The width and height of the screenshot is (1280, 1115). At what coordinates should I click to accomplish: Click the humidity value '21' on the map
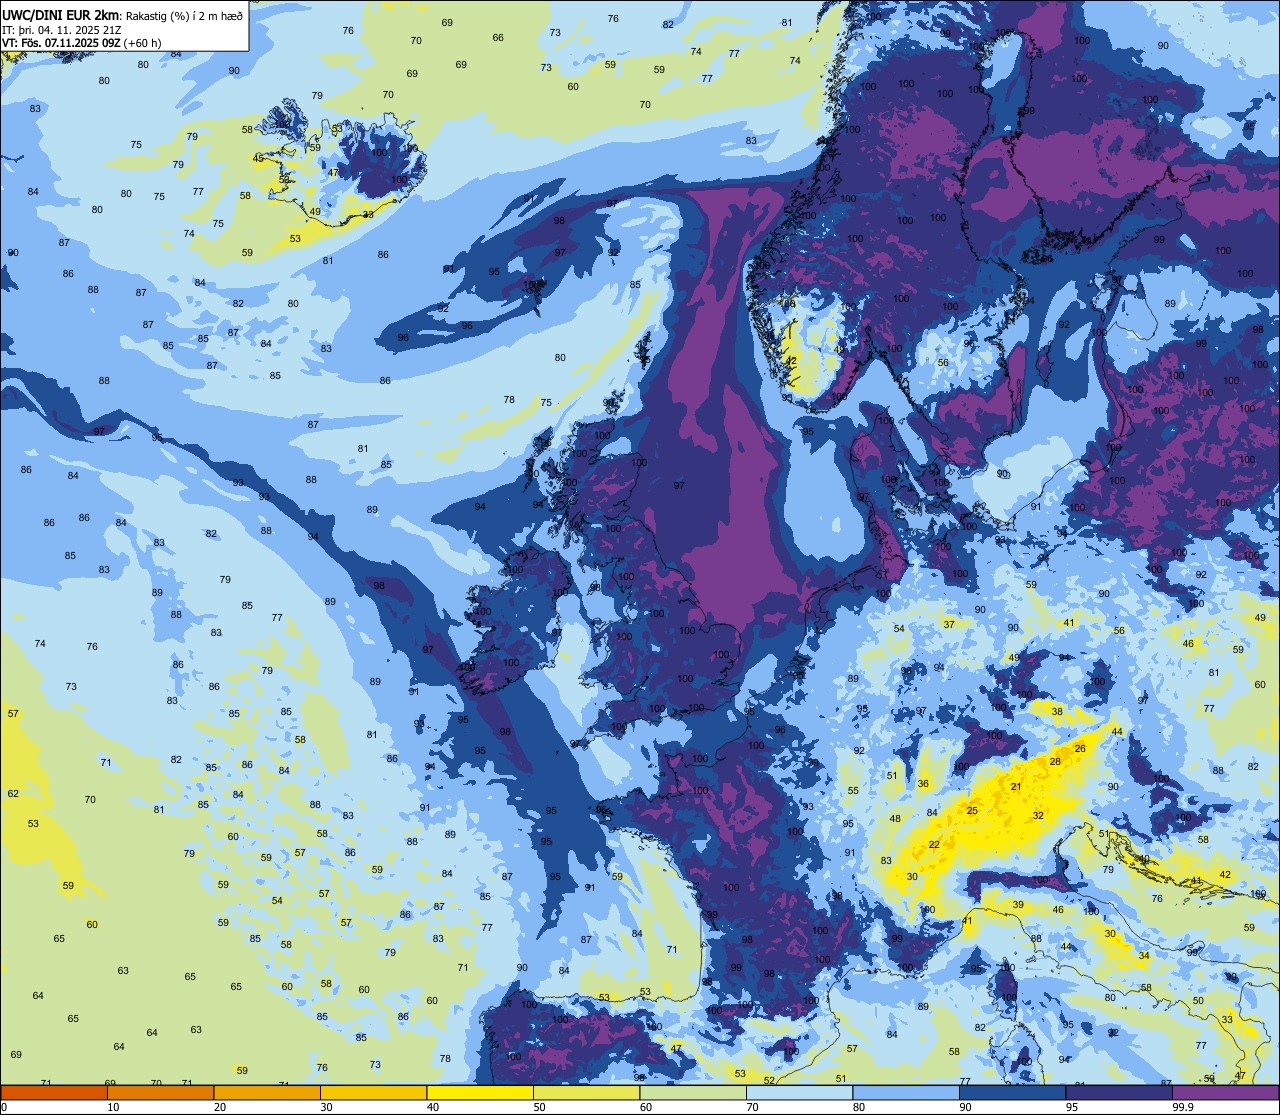click(x=1016, y=787)
